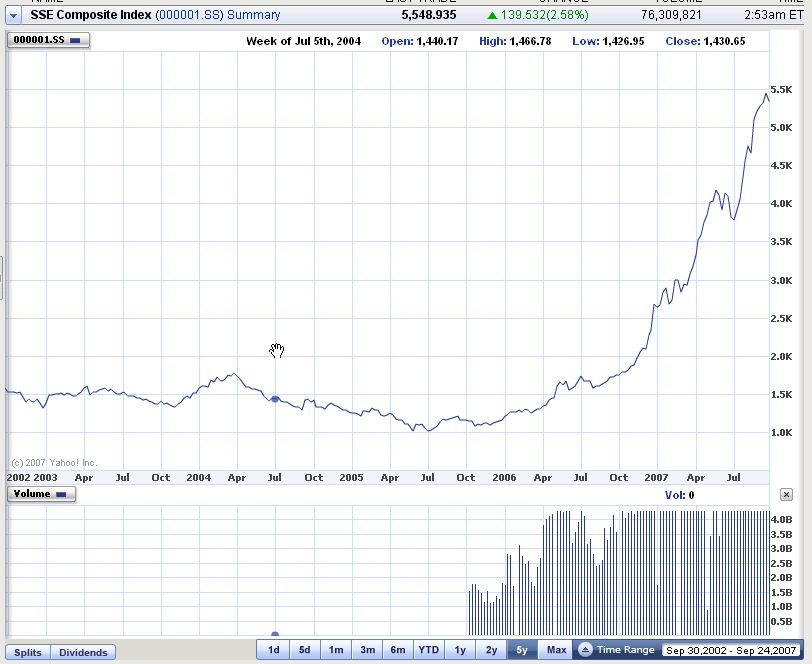Click the 5,548.935 last trade value
The height and width of the screenshot is (664, 812).
(x=429, y=15)
